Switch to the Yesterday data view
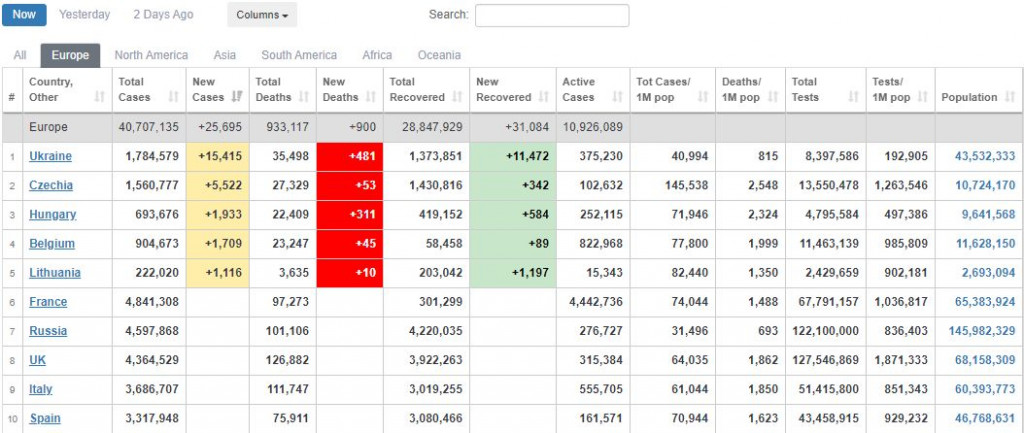The width and height of the screenshot is (1024, 433). [x=85, y=15]
